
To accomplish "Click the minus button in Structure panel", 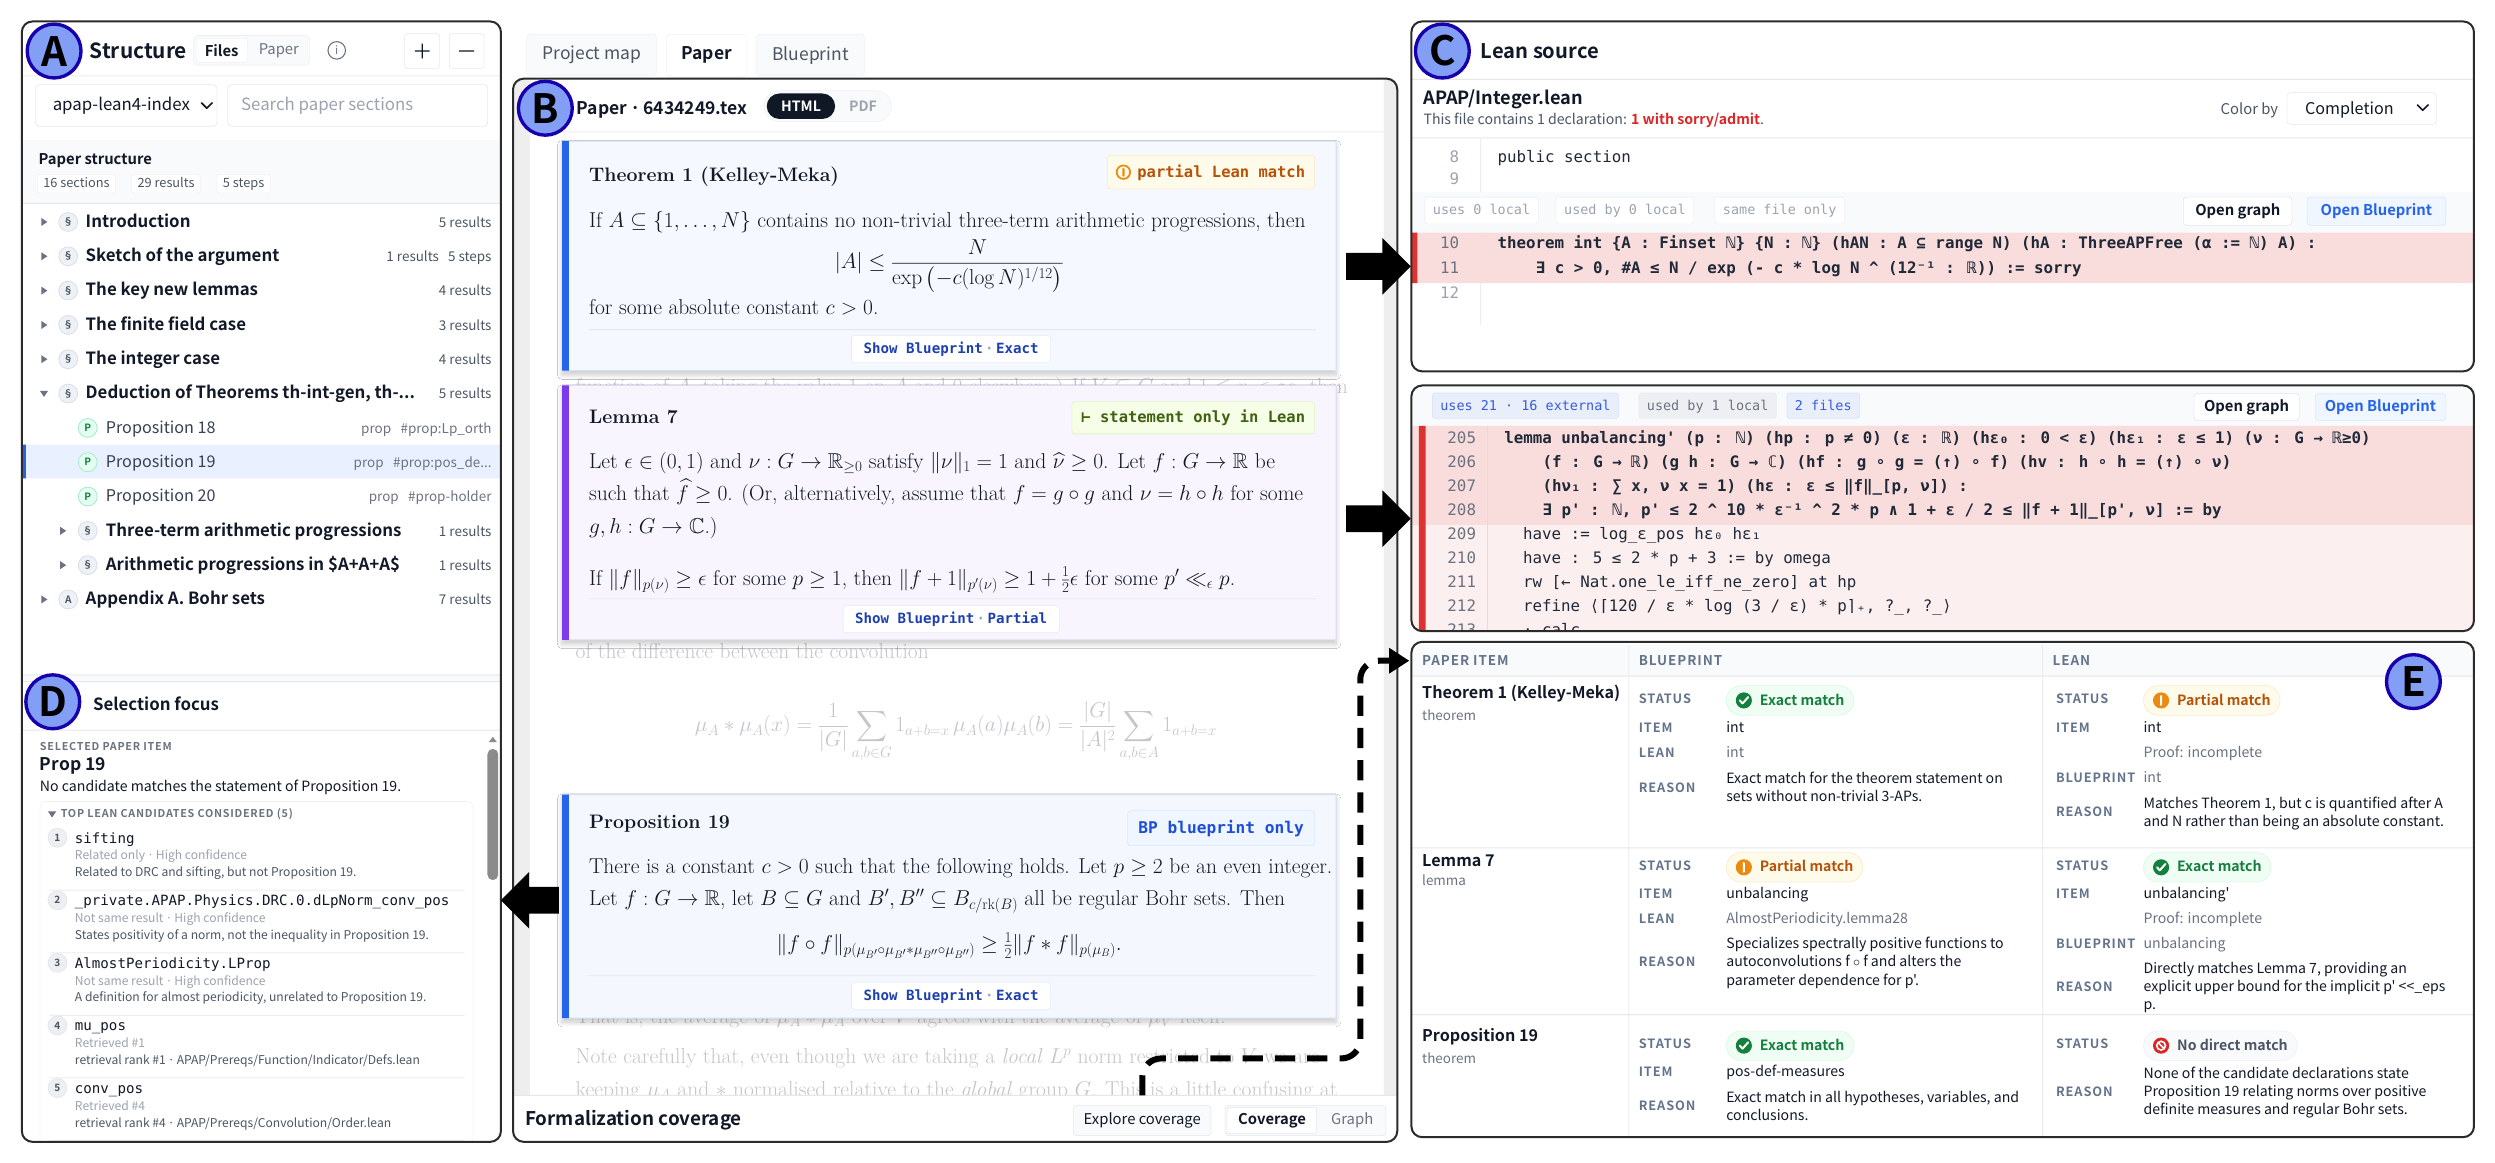I will point(466,51).
